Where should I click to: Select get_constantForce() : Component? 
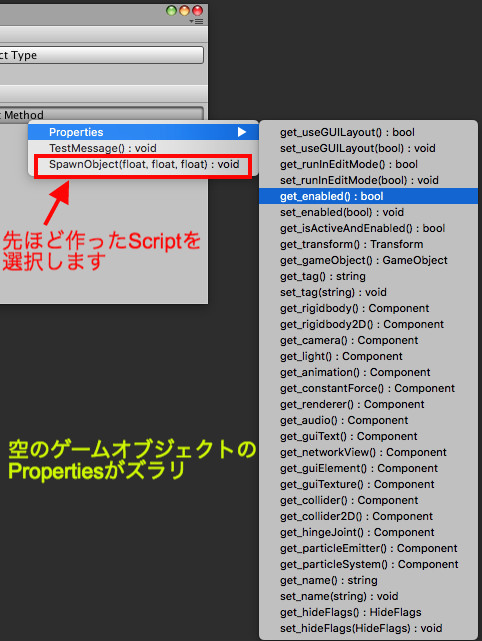click(x=368, y=388)
